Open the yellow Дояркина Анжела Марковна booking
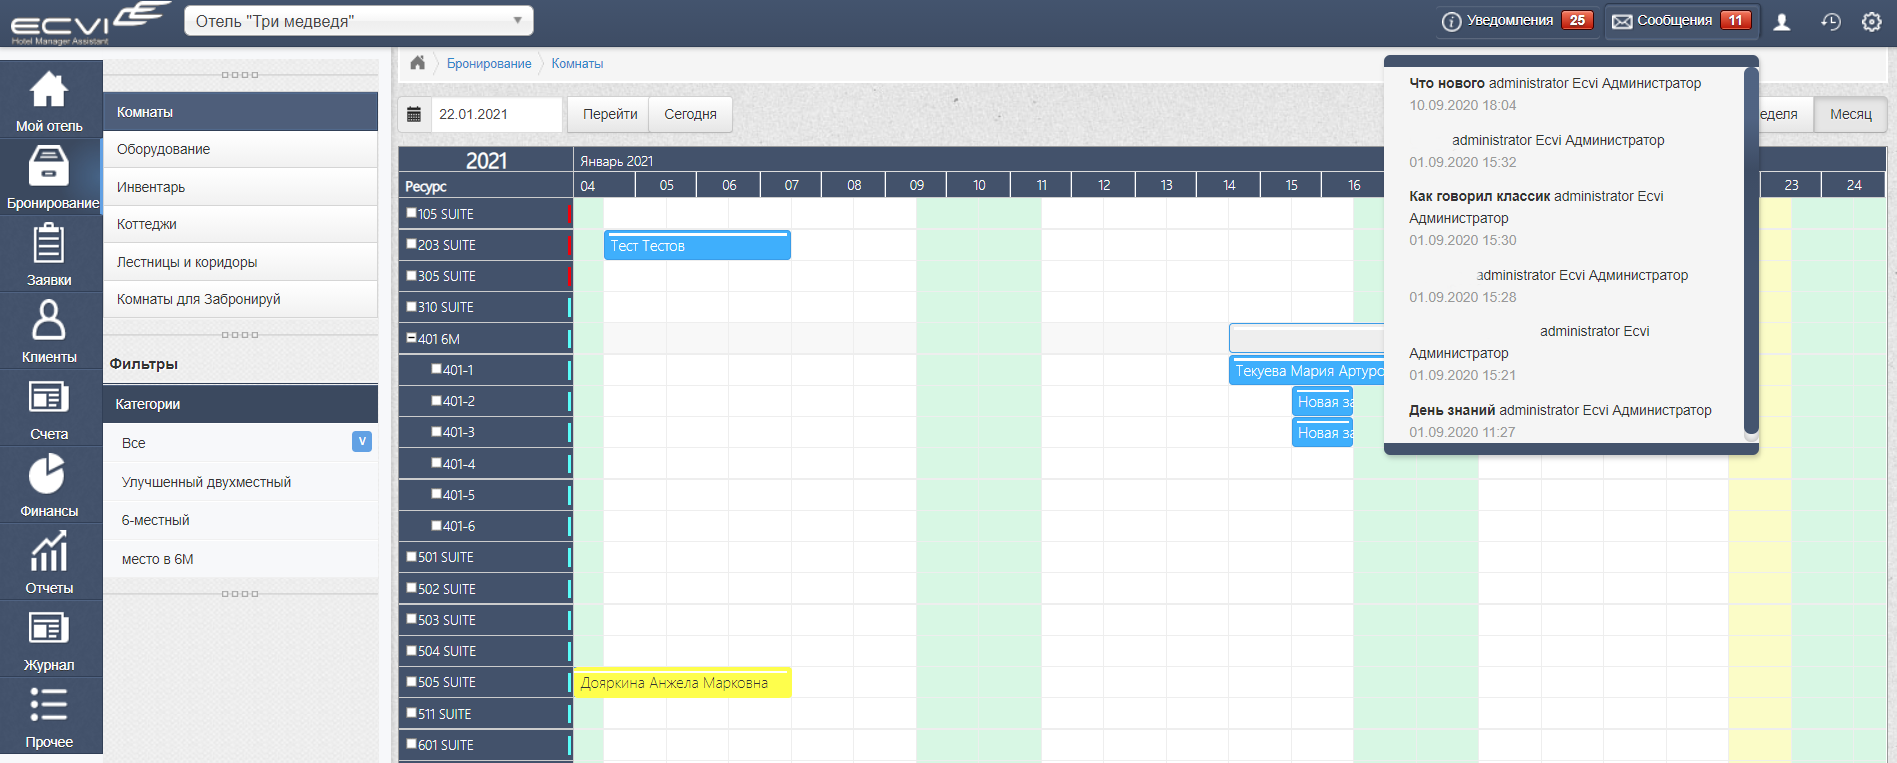 pyautogui.click(x=682, y=683)
